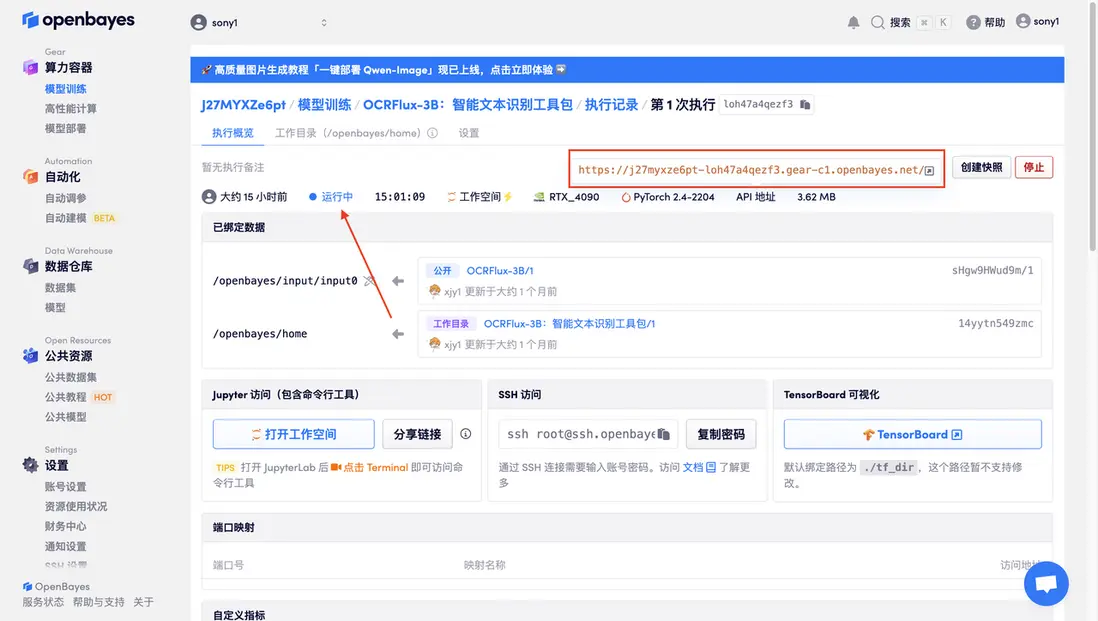Click the user avatar beside 大约 15 小时前
Screen dimensions: 1098x621
click(209, 197)
